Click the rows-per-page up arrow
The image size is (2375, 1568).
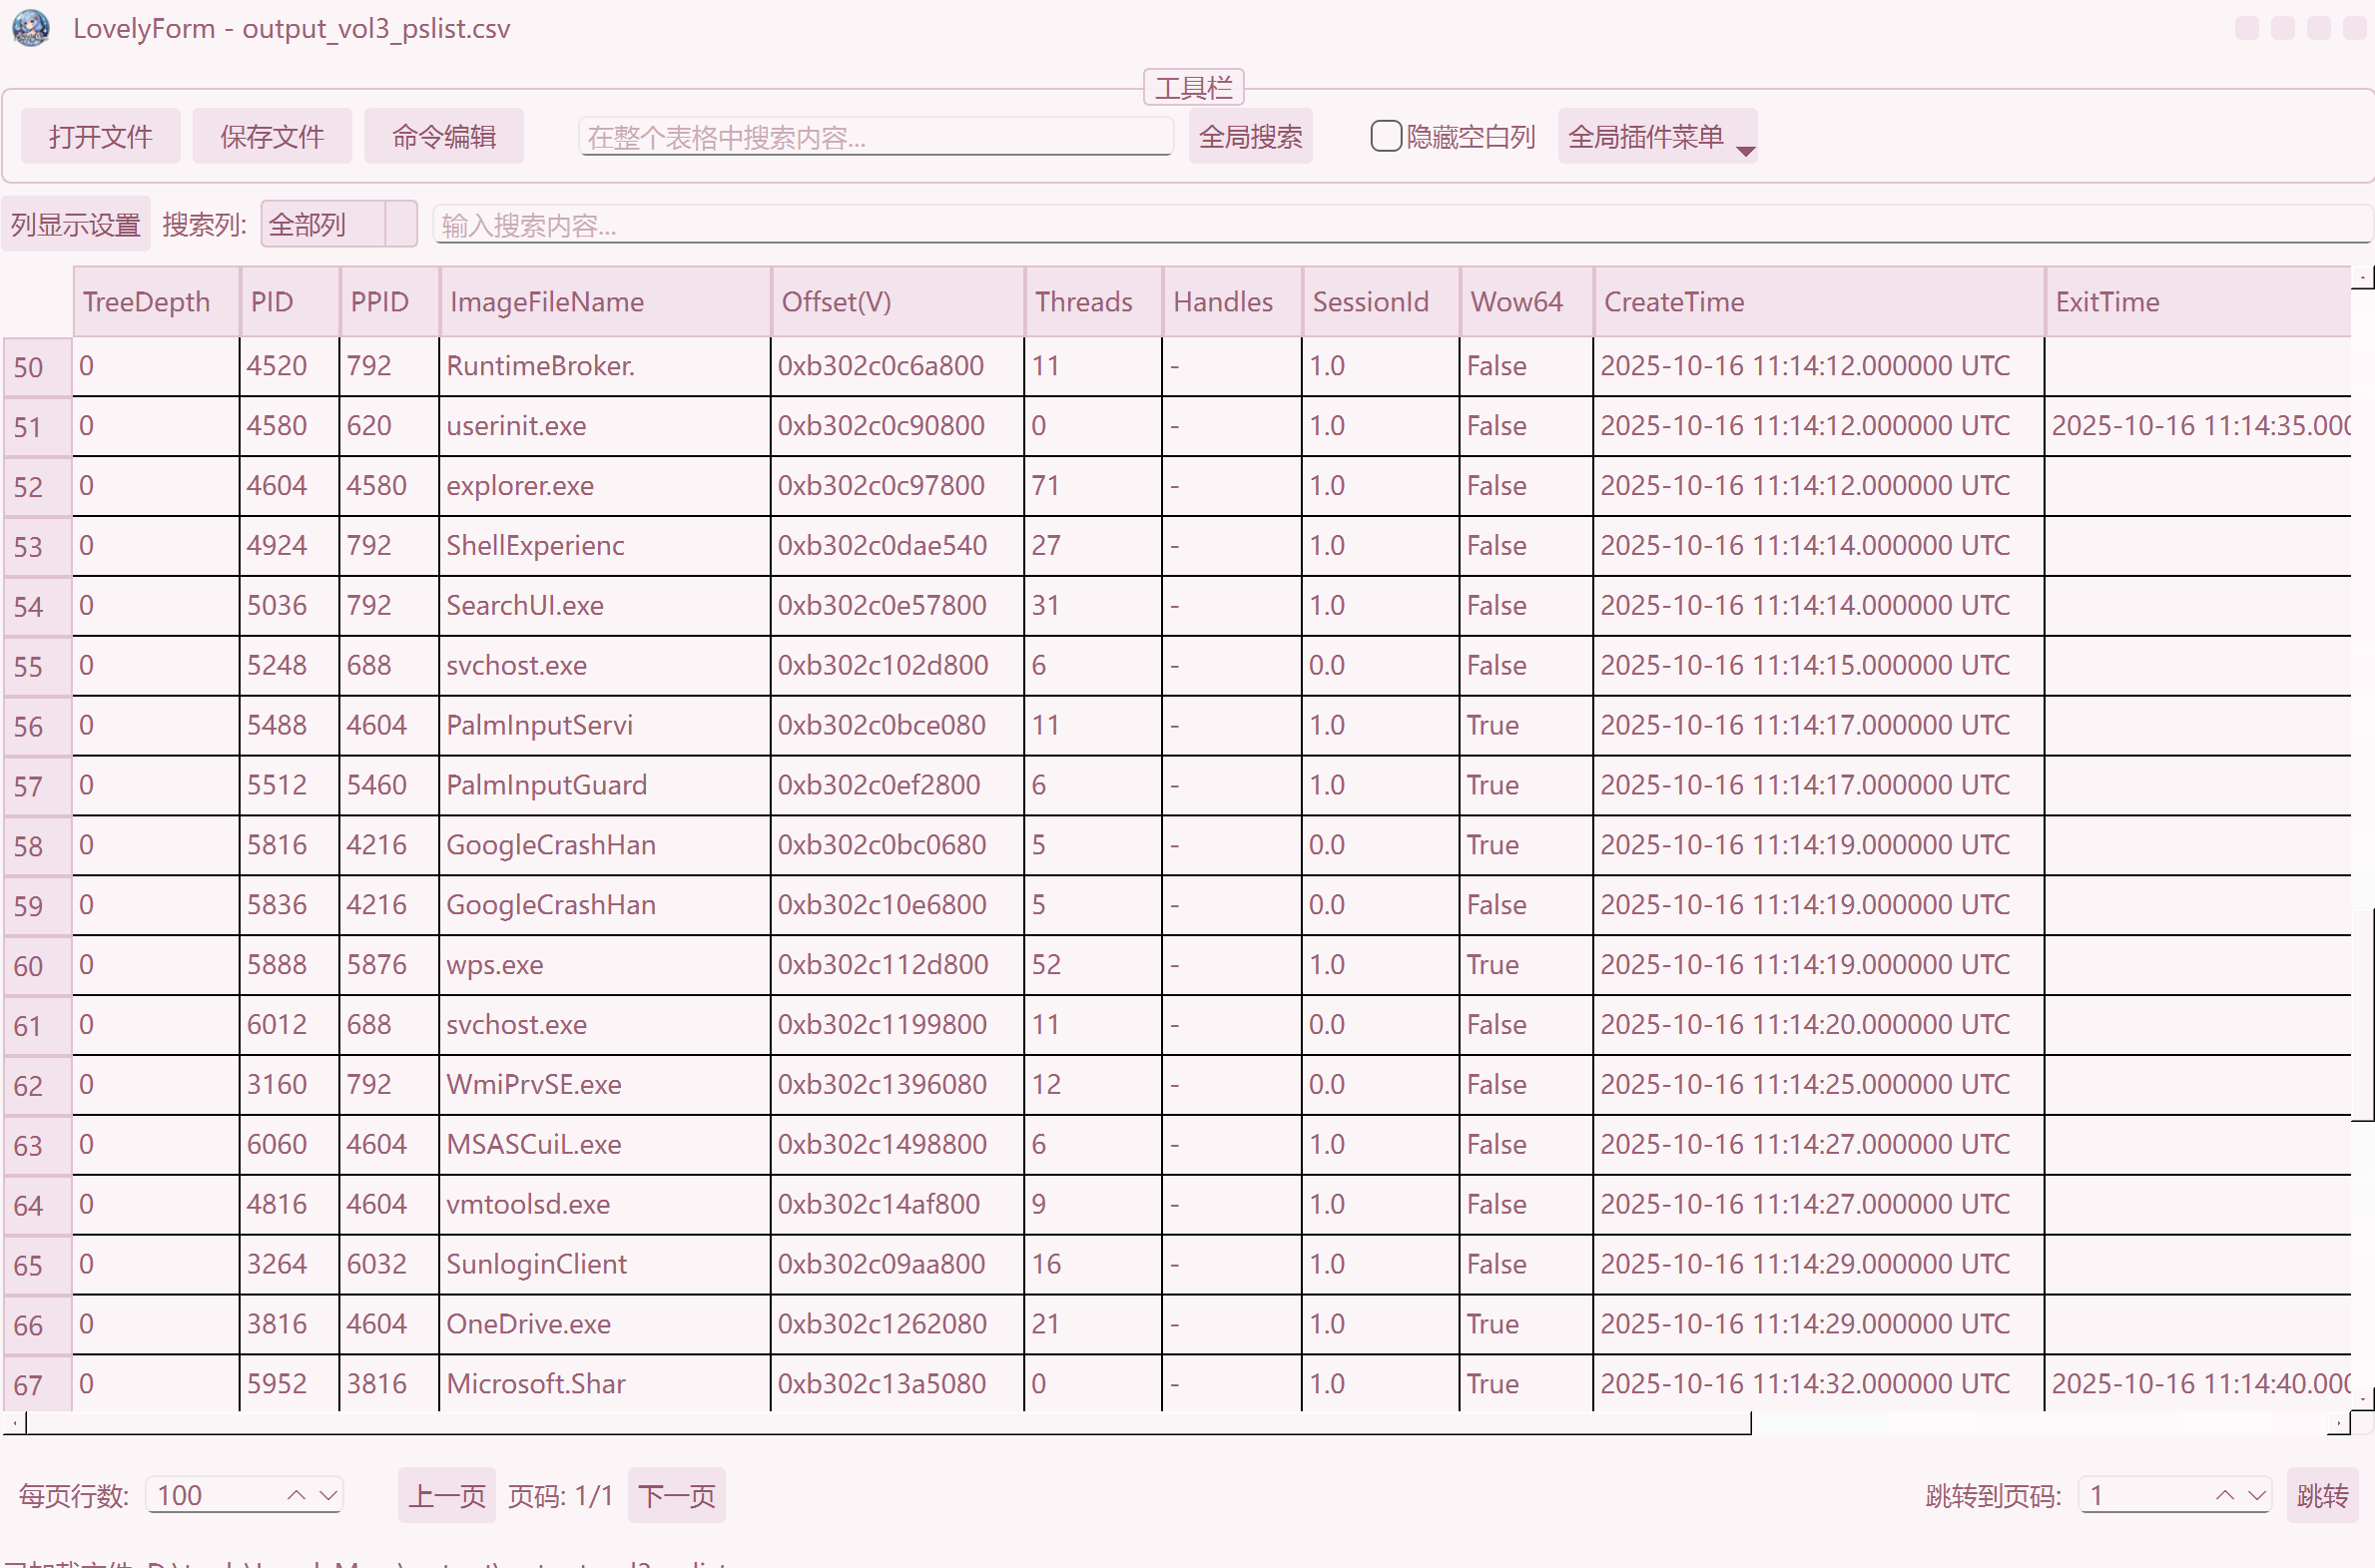click(296, 1495)
